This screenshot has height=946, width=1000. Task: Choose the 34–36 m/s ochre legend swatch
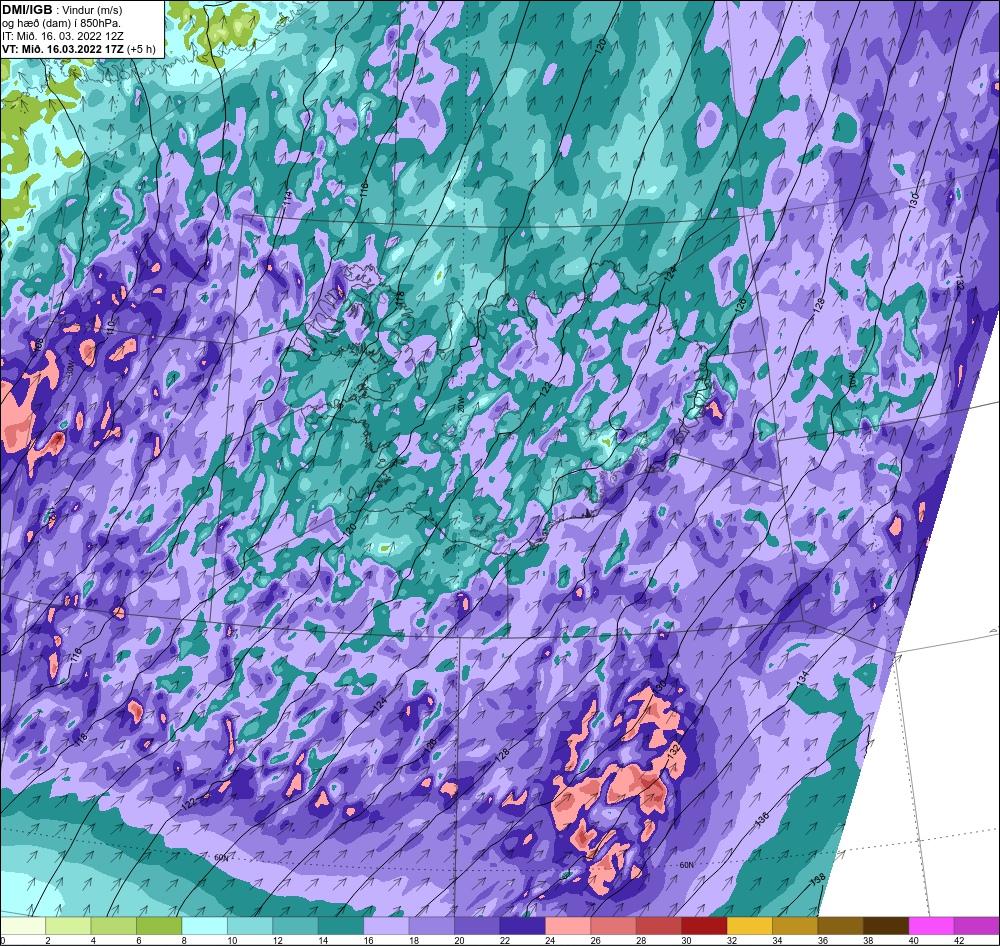click(795, 926)
